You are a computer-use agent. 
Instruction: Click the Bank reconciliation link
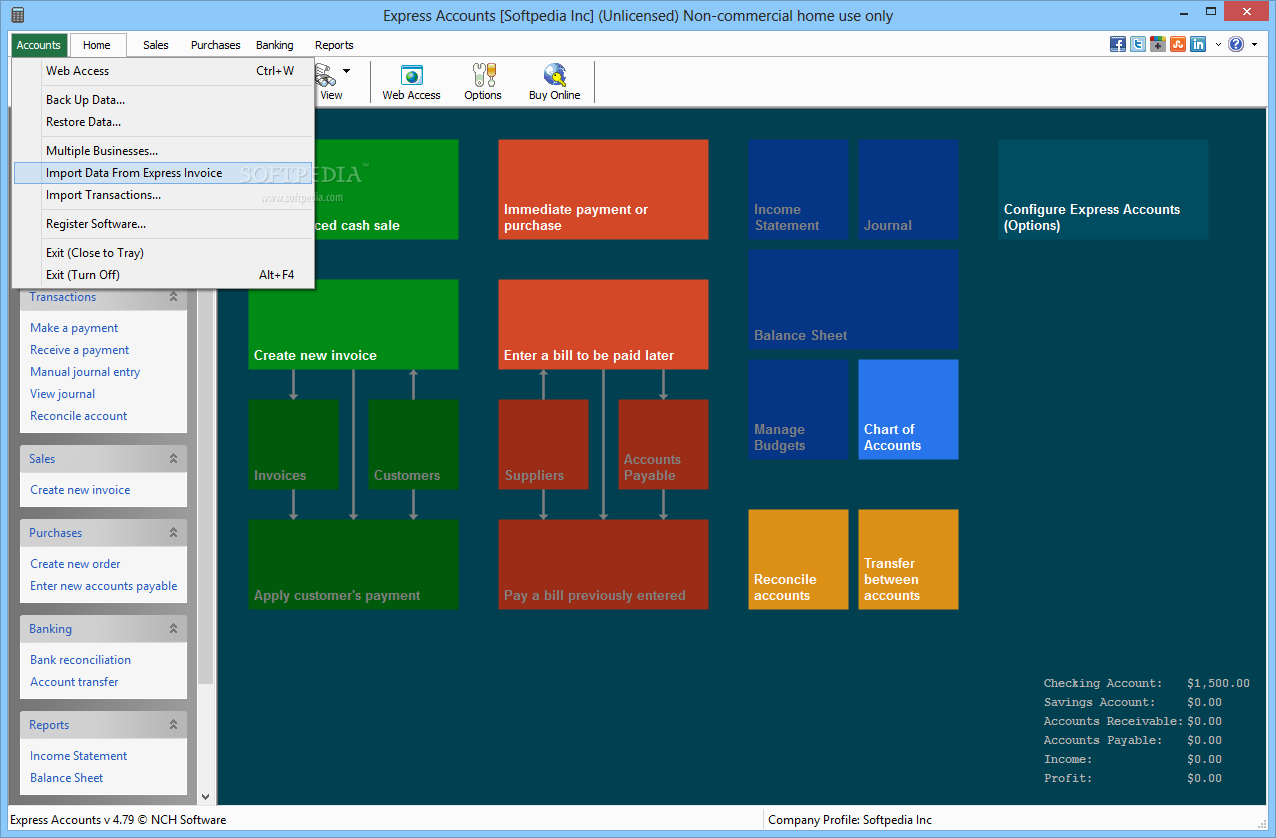80,660
